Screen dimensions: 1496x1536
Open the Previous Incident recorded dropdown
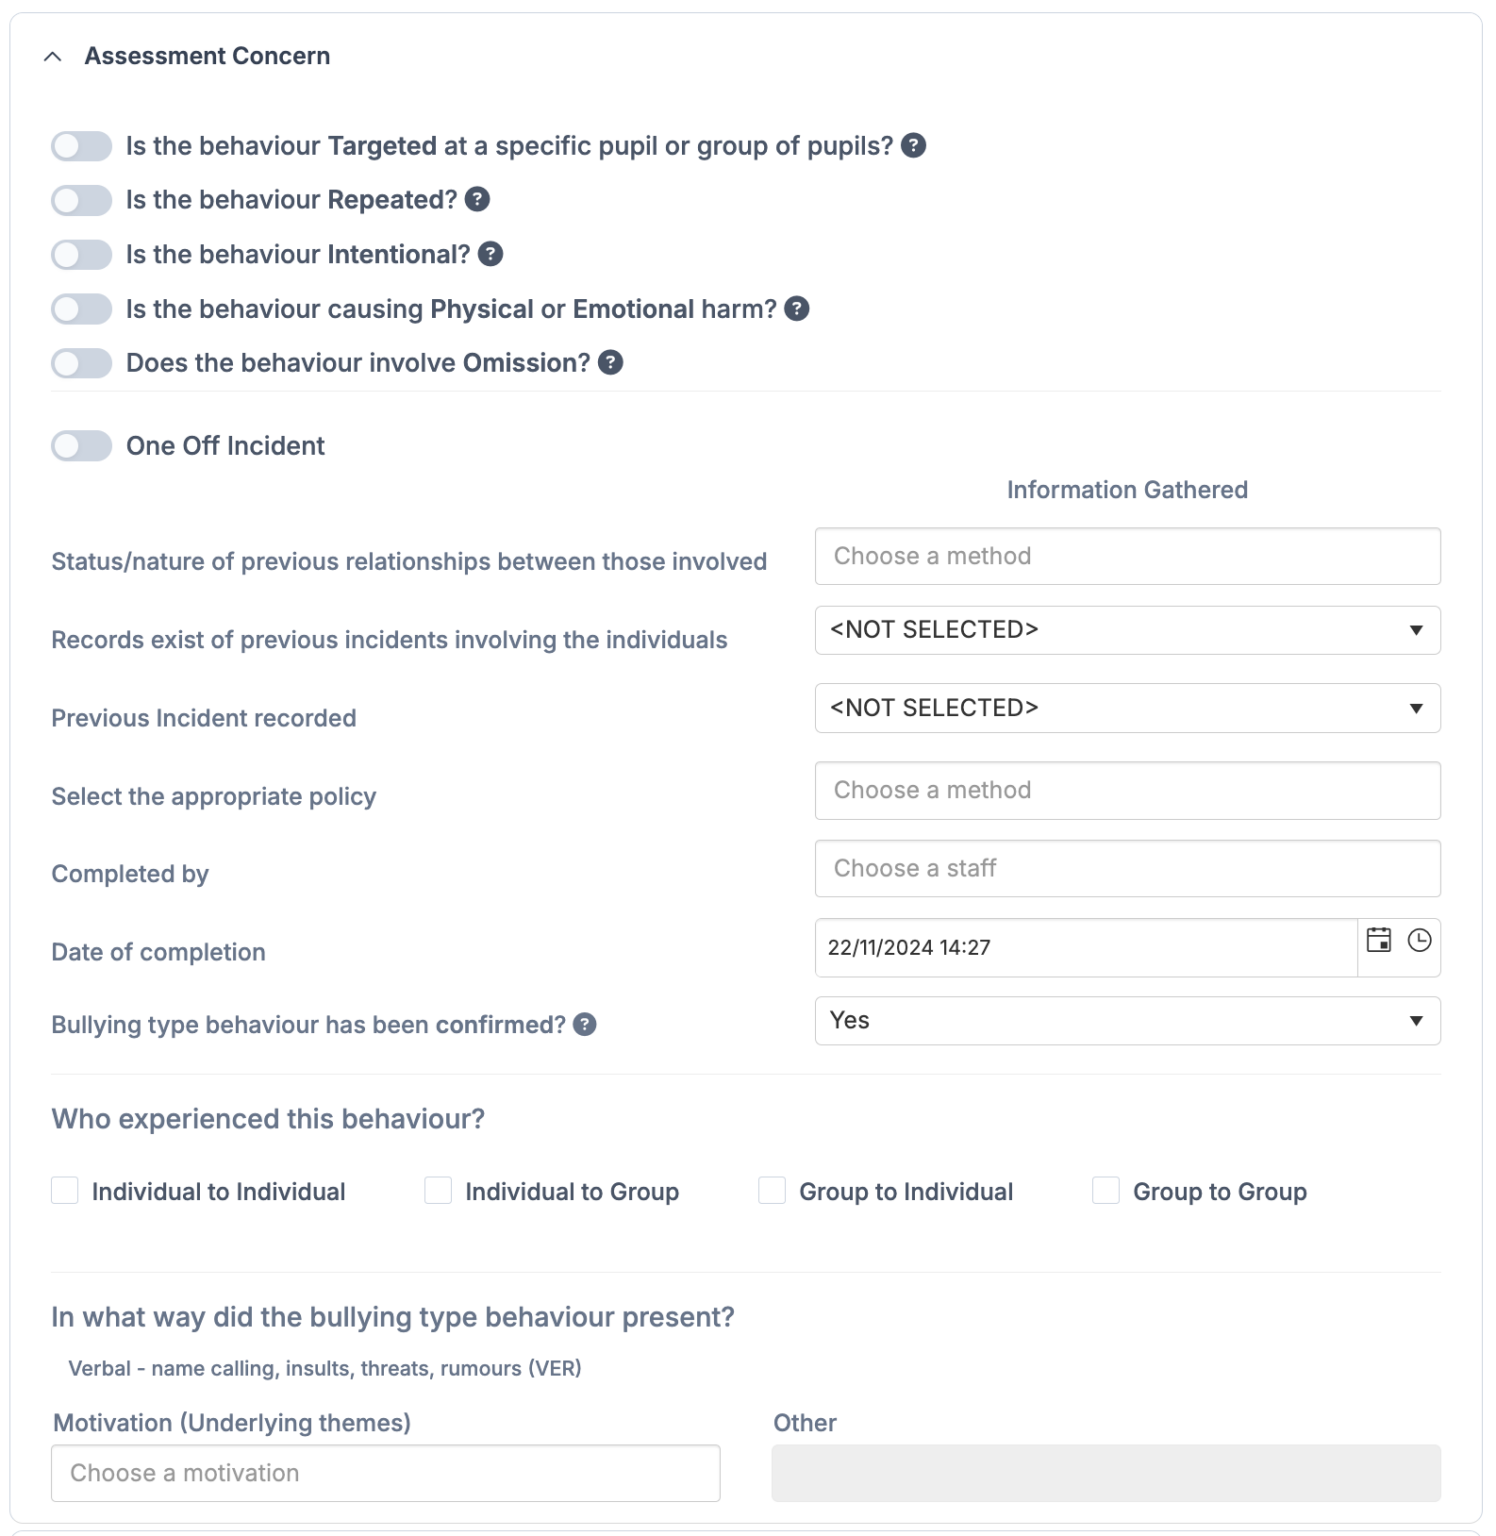click(1127, 708)
